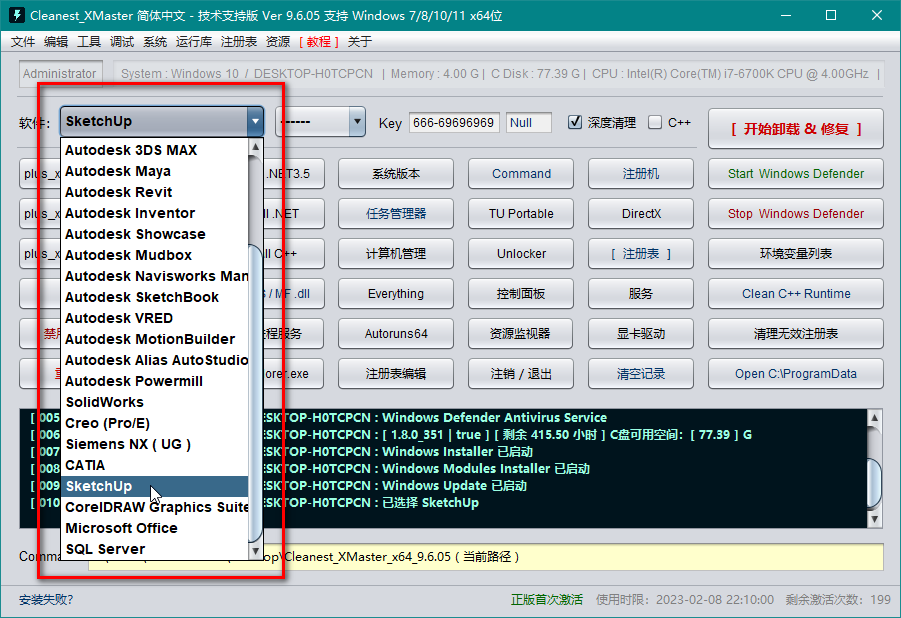Select Autodesk Revit from list
Screen dimensions: 901x618
point(155,192)
